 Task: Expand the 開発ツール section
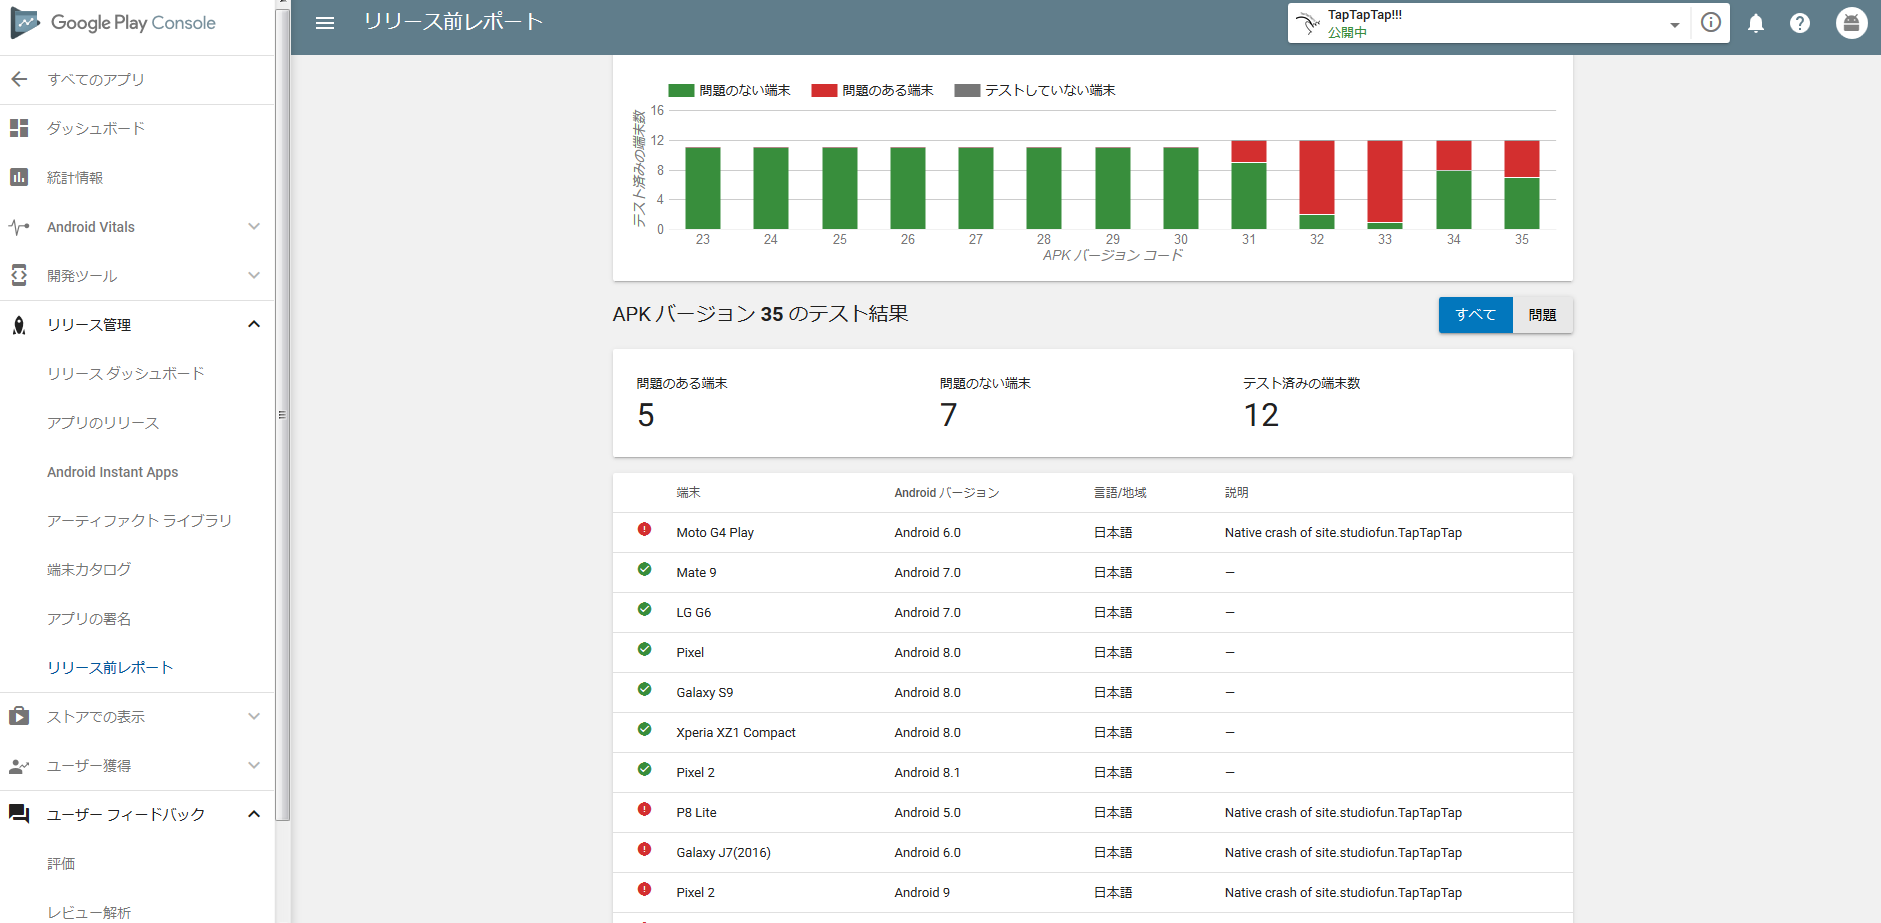pyautogui.click(x=254, y=275)
